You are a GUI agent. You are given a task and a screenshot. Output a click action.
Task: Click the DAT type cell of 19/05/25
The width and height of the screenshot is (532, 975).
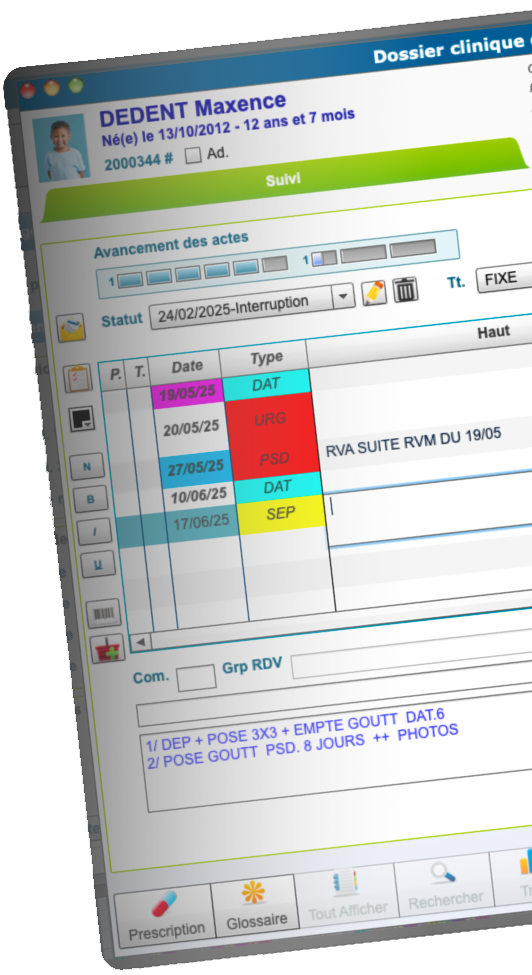(x=265, y=385)
